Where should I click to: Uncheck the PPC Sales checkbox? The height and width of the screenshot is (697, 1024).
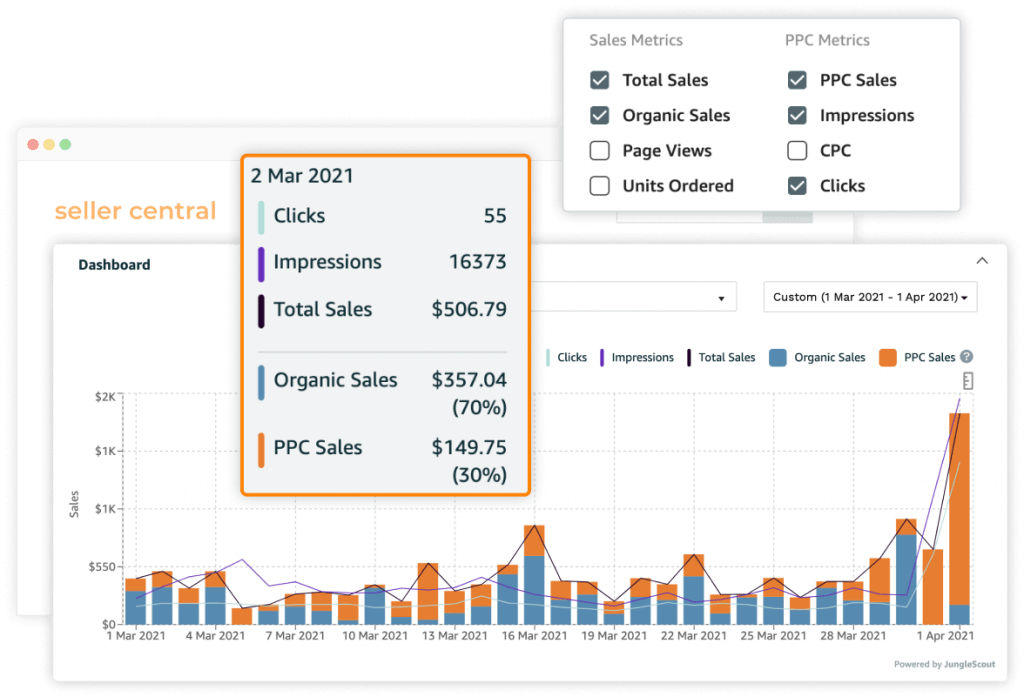pyautogui.click(x=797, y=80)
